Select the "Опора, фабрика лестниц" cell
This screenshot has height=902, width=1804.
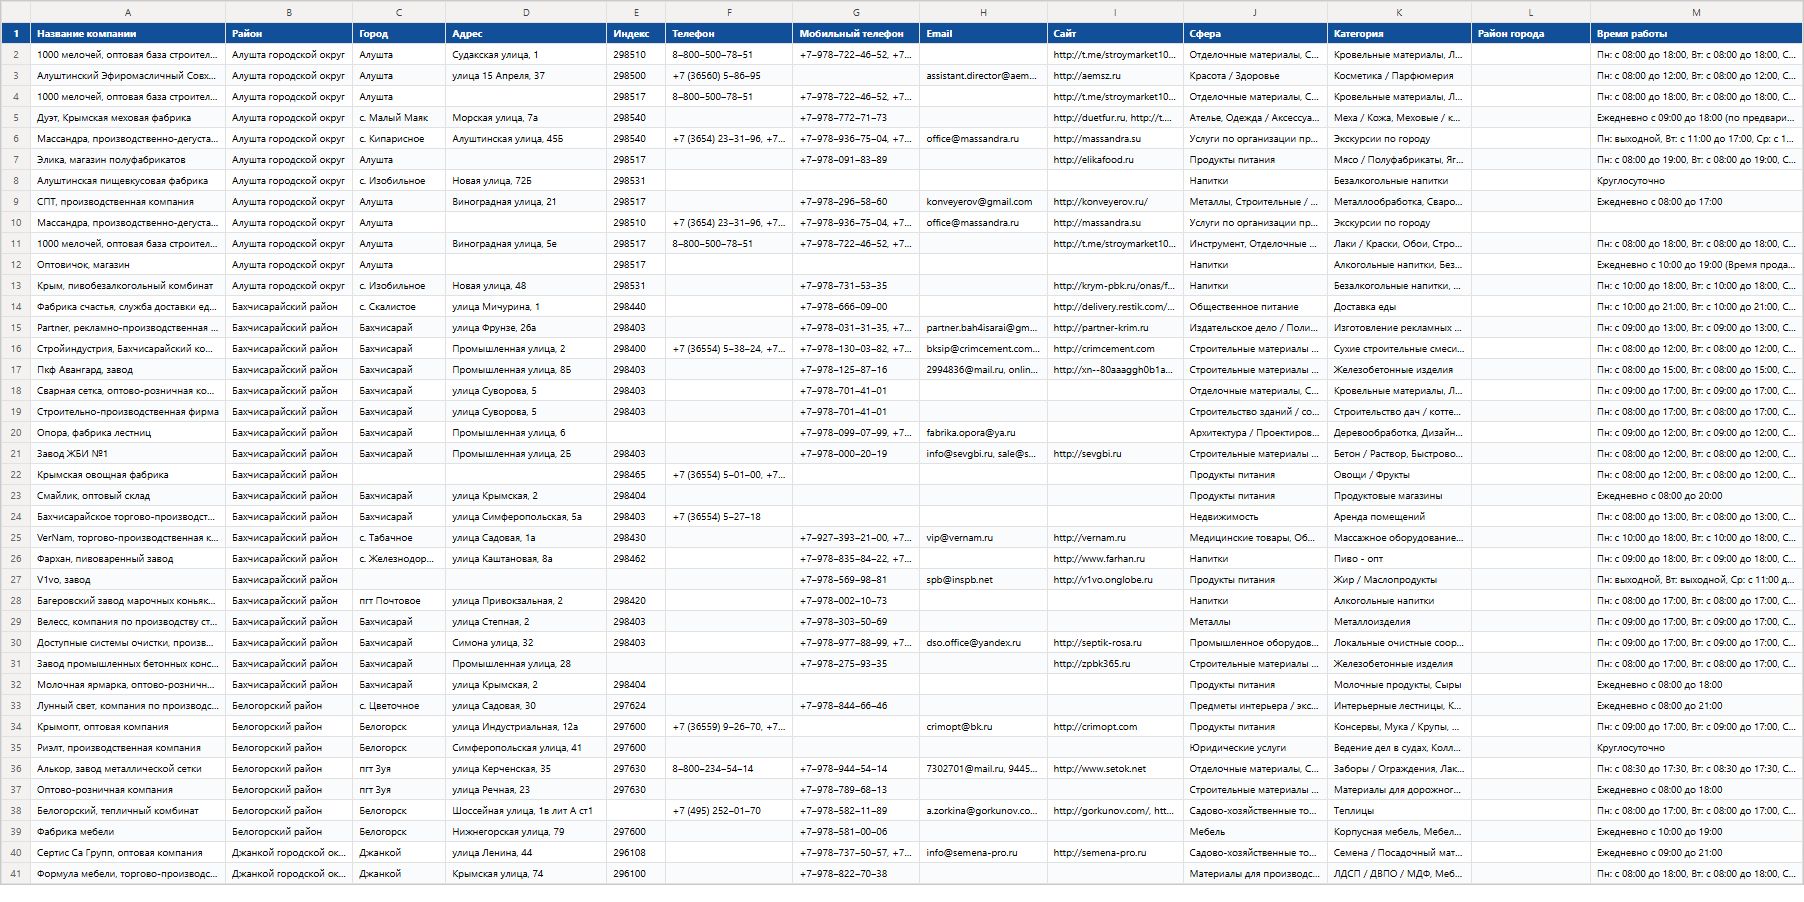coord(128,433)
